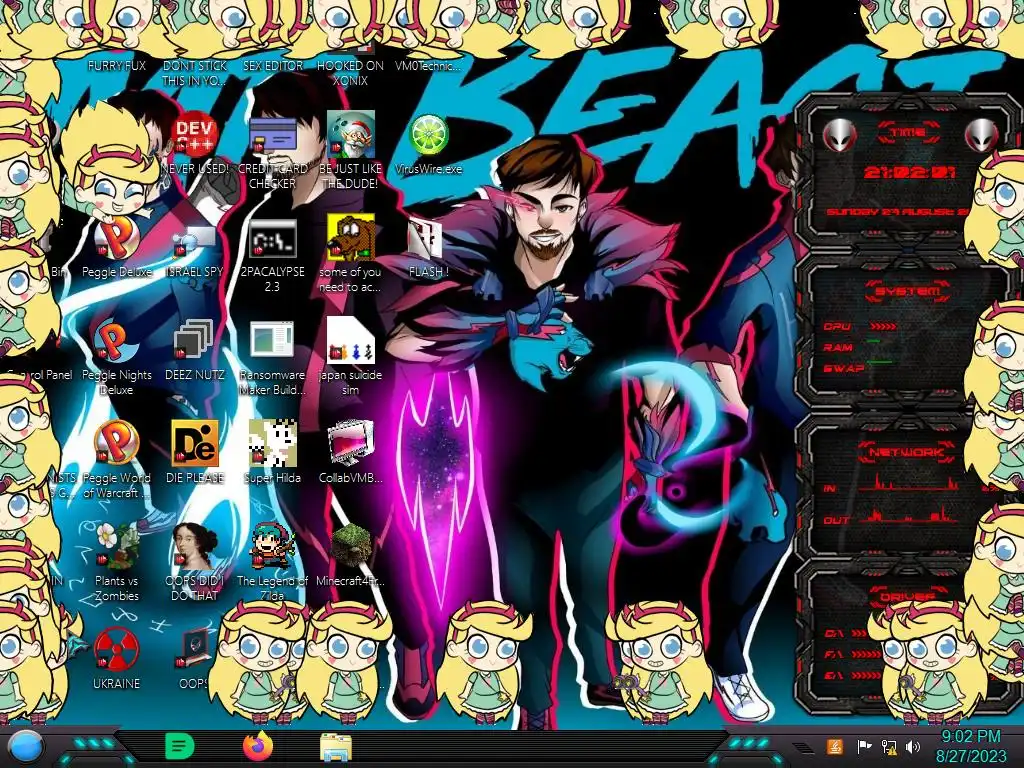The width and height of the screenshot is (1024, 768).
Task: Click the right alien head in the TIME widget
Action: (982, 136)
